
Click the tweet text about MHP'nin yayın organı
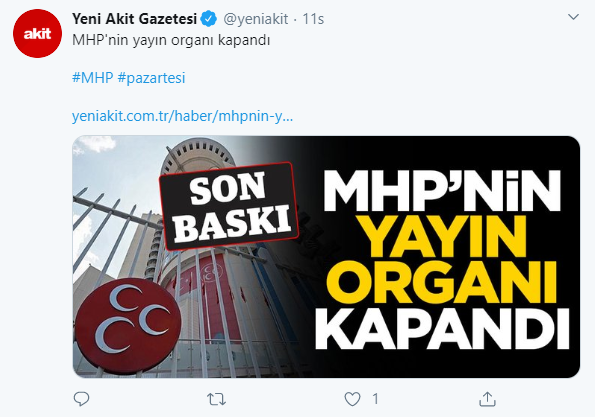click(171, 40)
